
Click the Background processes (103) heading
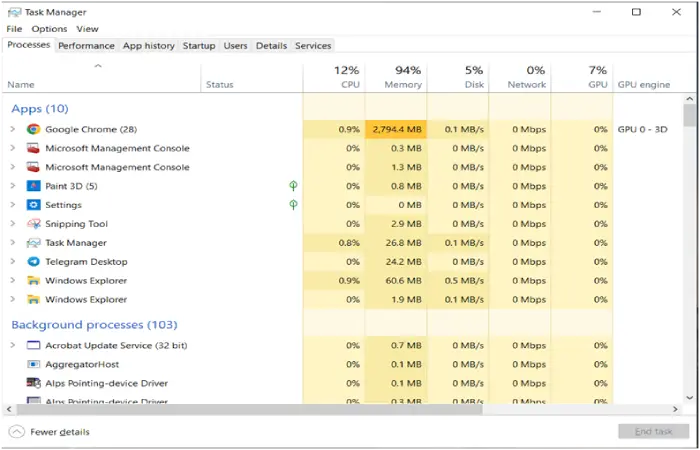coord(94,325)
